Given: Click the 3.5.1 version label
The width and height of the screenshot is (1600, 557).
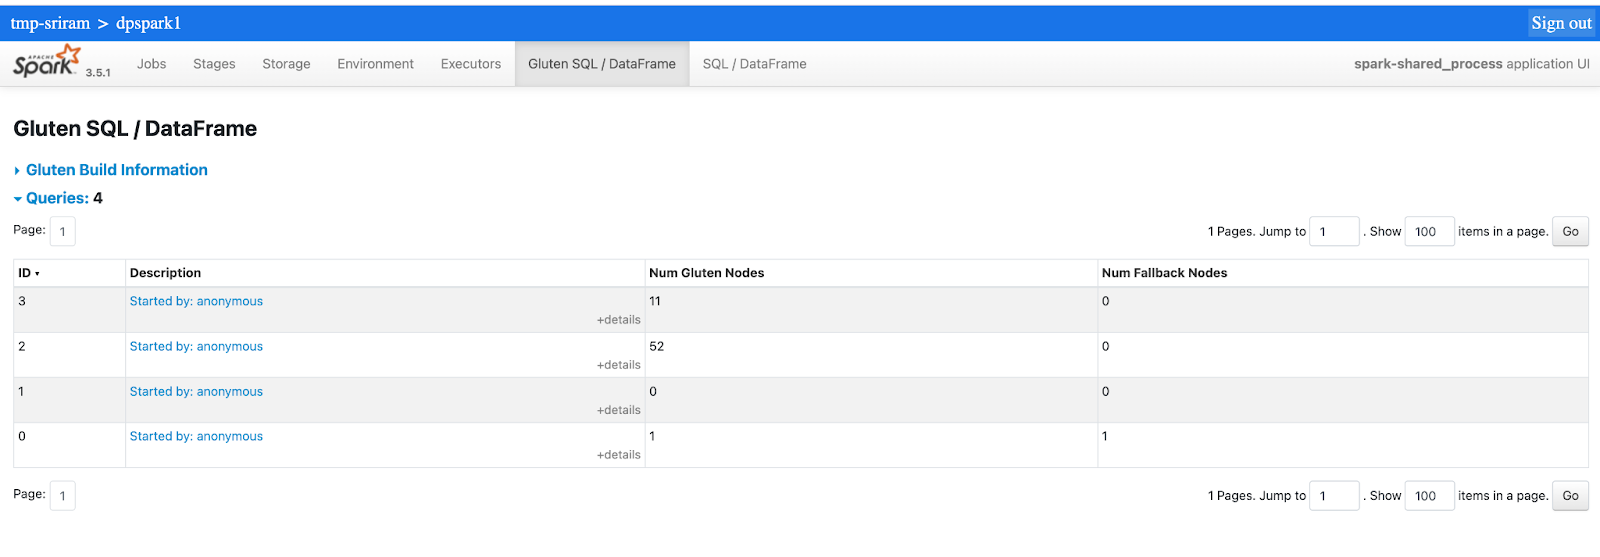Looking at the screenshot, I should click(x=98, y=73).
